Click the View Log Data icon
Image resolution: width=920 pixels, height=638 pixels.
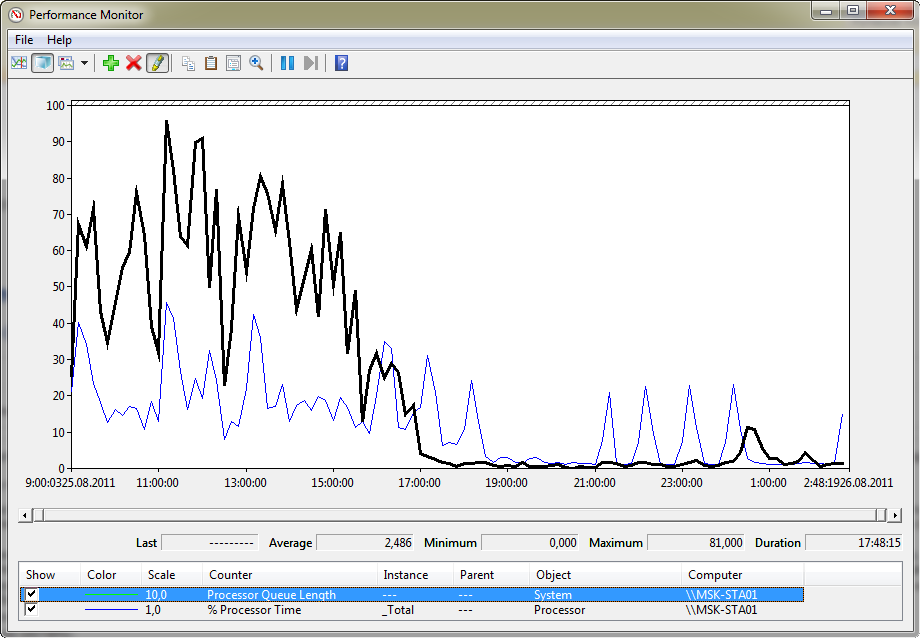tap(43, 63)
